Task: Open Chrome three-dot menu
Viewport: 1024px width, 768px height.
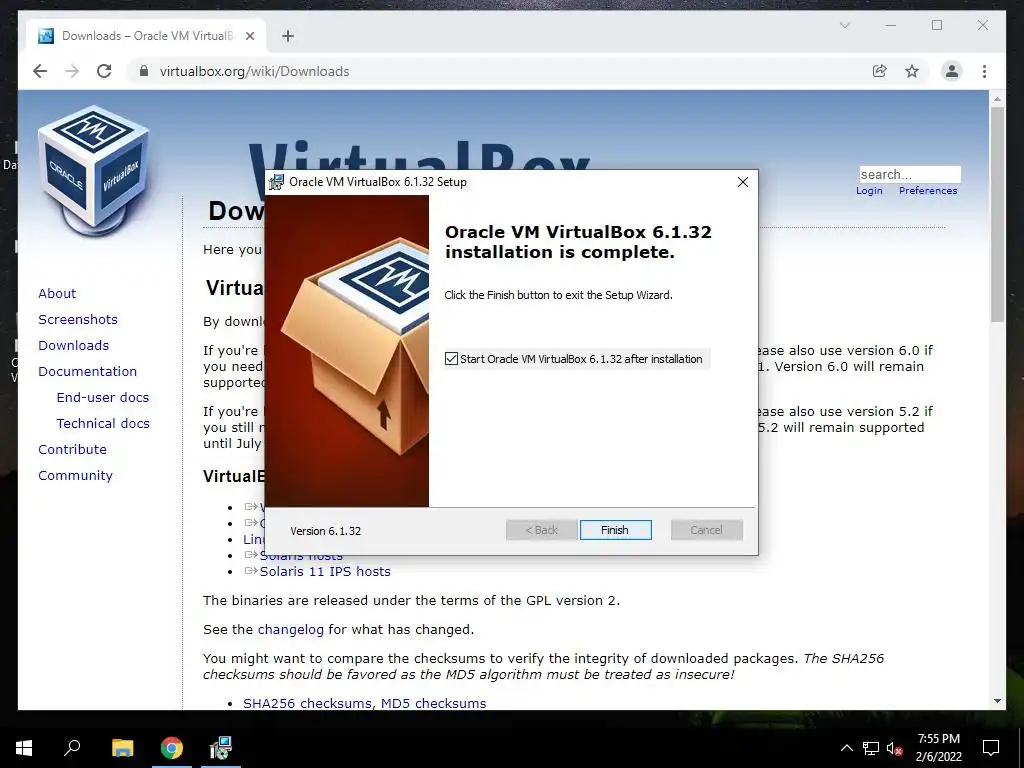Action: point(984,71)
